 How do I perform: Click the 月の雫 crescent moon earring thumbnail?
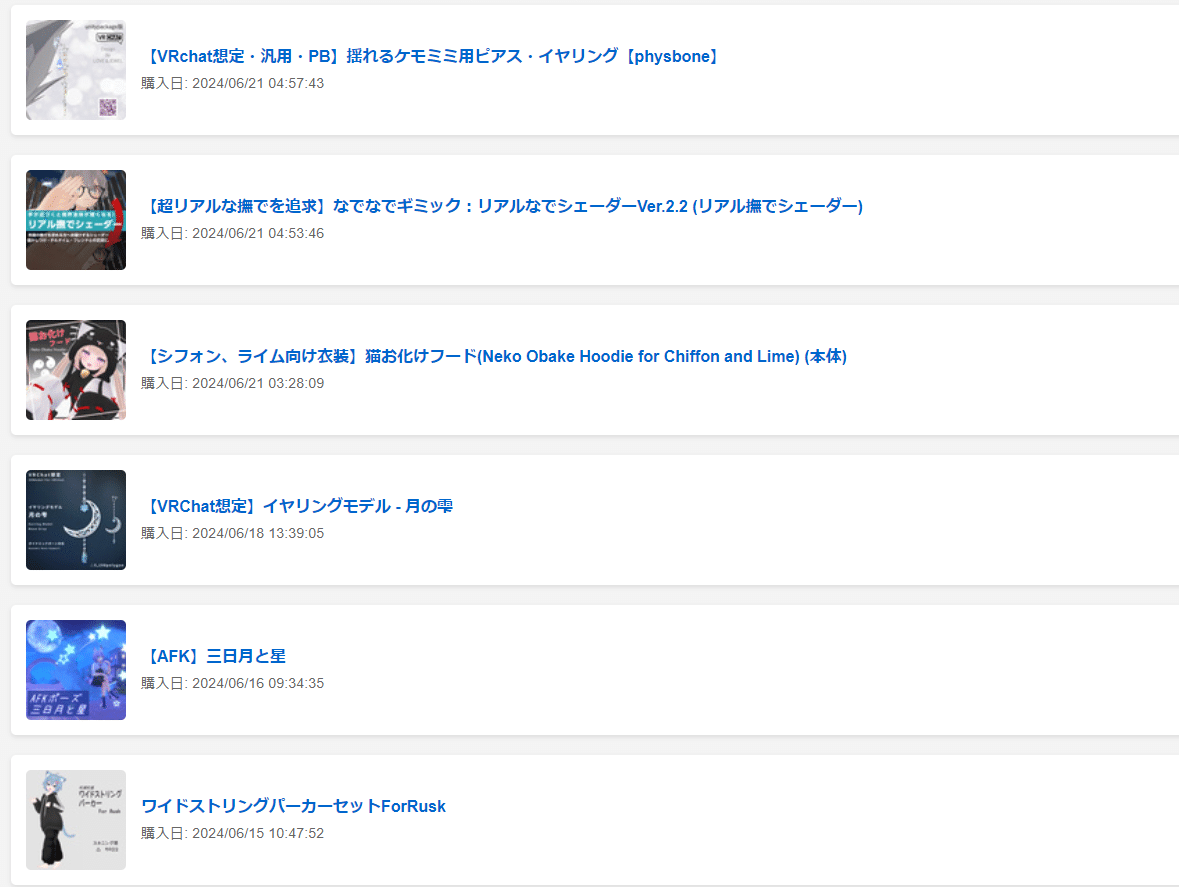coord(76,520)
